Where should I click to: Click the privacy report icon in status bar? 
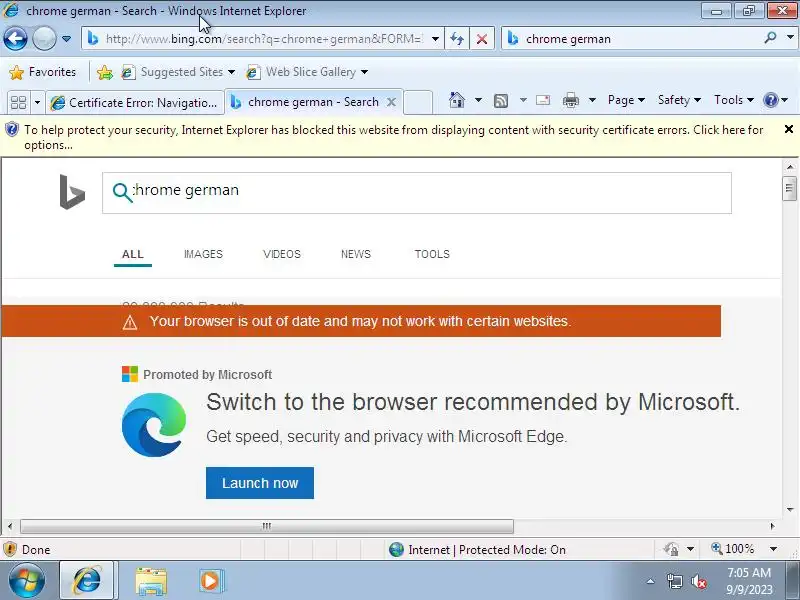click(671, 549)
